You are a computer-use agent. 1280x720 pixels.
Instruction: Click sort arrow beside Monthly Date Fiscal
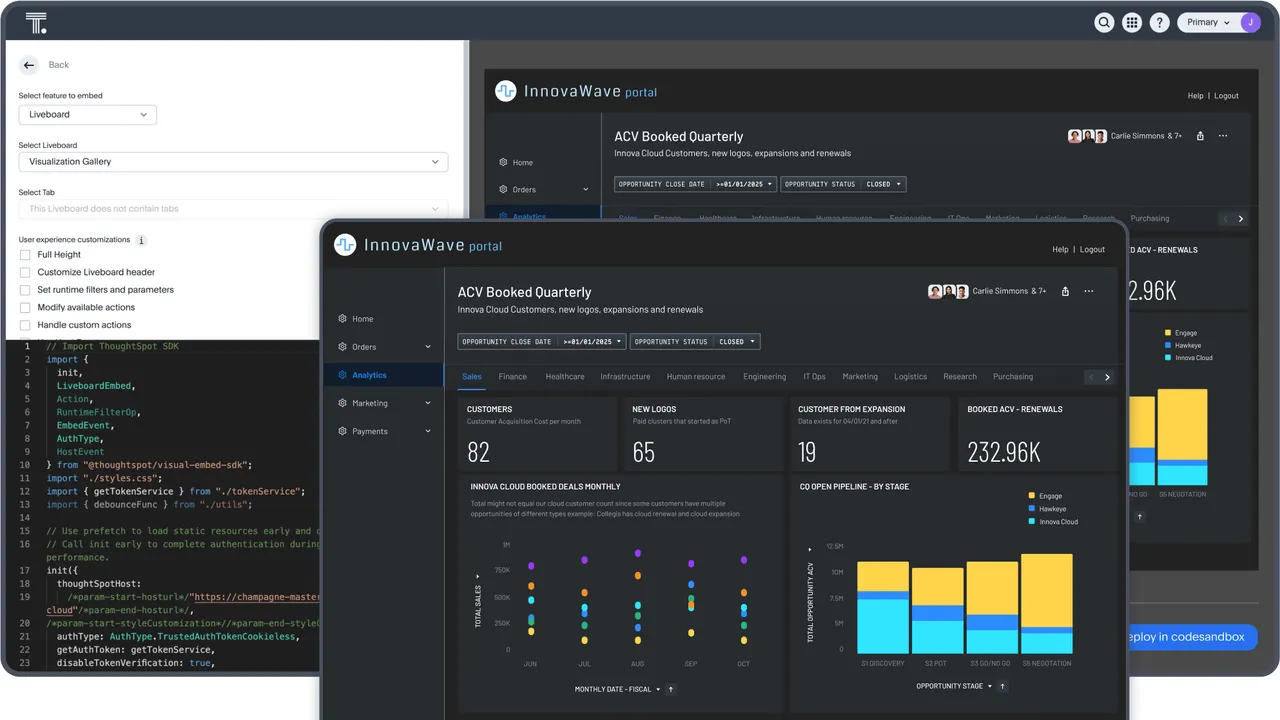[x=671, y=689]
